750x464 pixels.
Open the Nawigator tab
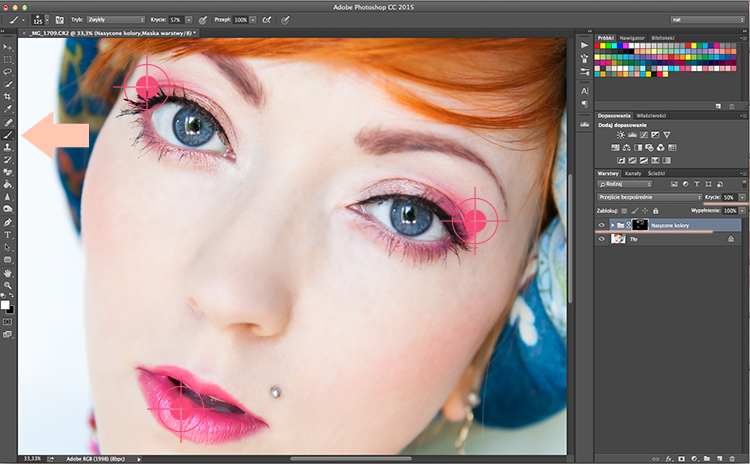pos(632,38)
